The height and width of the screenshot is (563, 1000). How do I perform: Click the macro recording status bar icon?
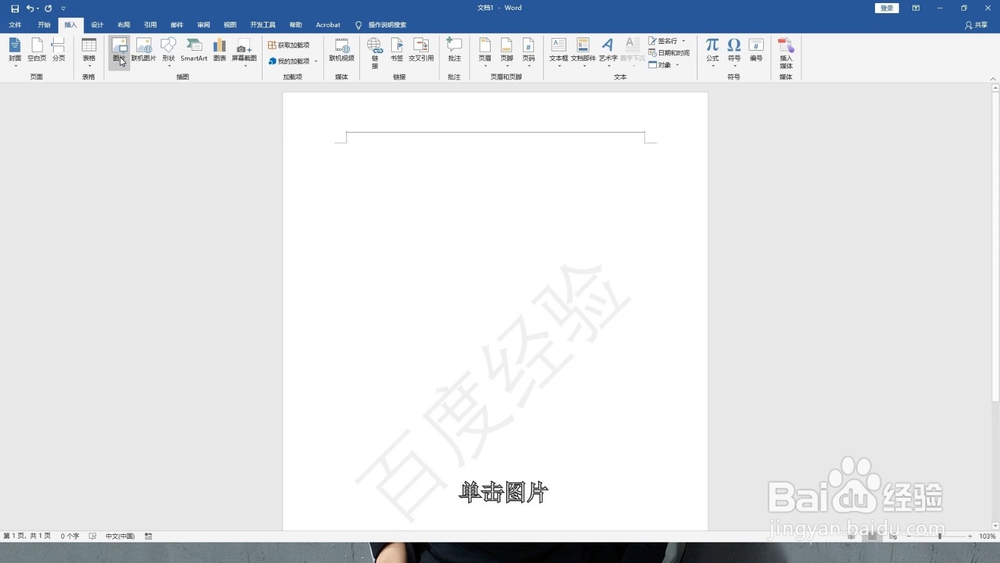(149, 536)
